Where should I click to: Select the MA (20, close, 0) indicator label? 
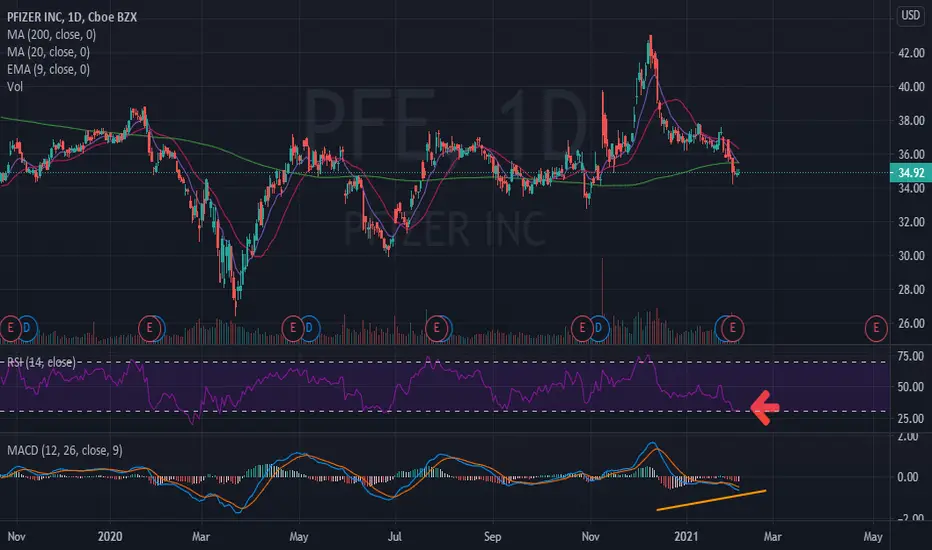[49, 52]
